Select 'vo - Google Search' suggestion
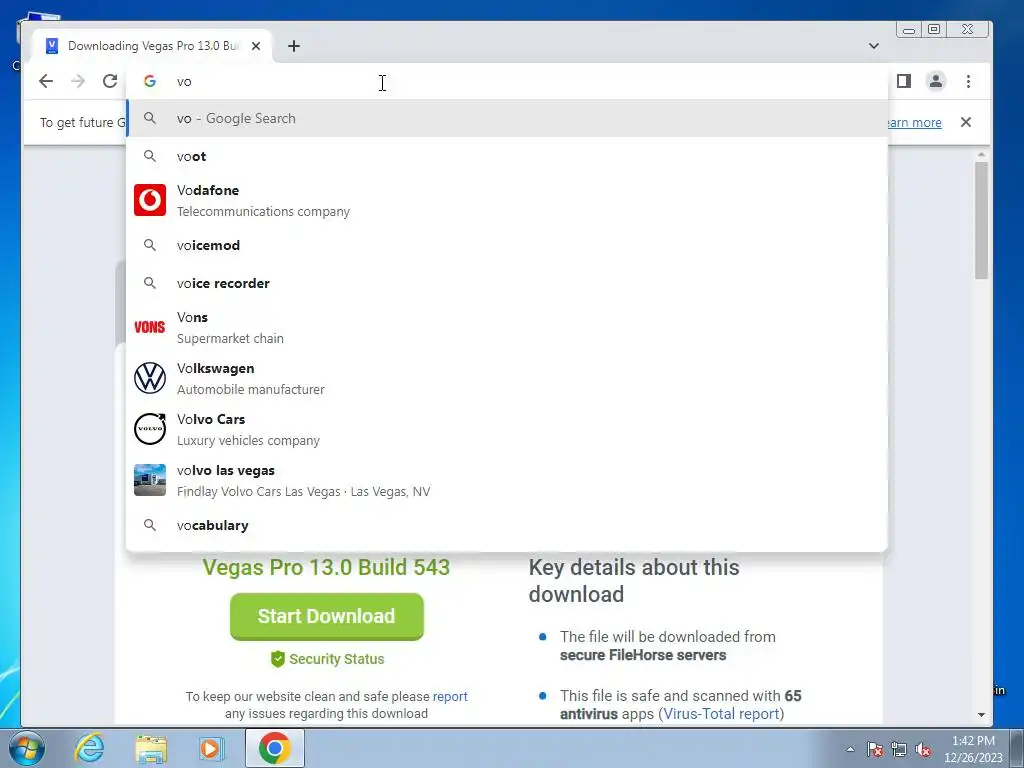This screenshot has height=768, width=1024. tap(507, 118)
